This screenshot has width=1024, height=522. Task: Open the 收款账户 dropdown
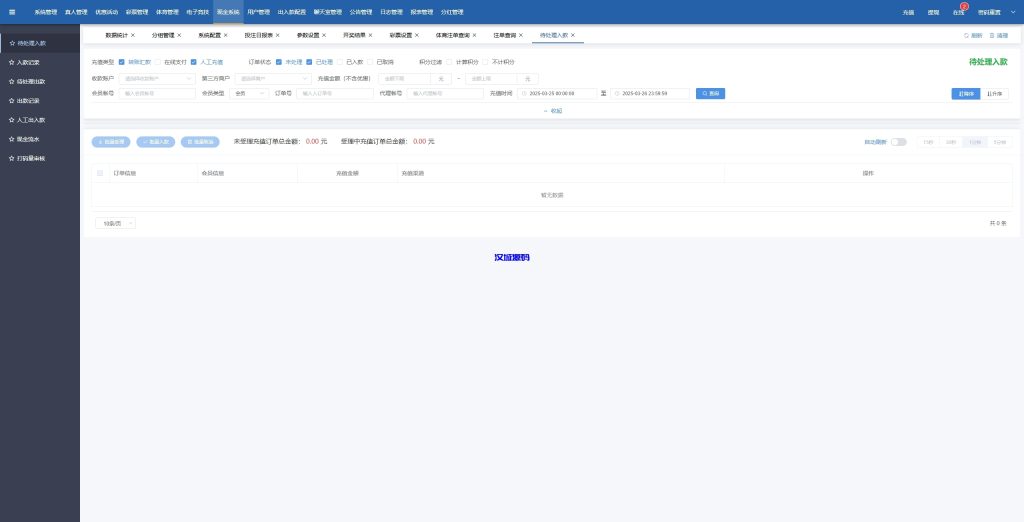pyautogui.click(x=156, y=78)
